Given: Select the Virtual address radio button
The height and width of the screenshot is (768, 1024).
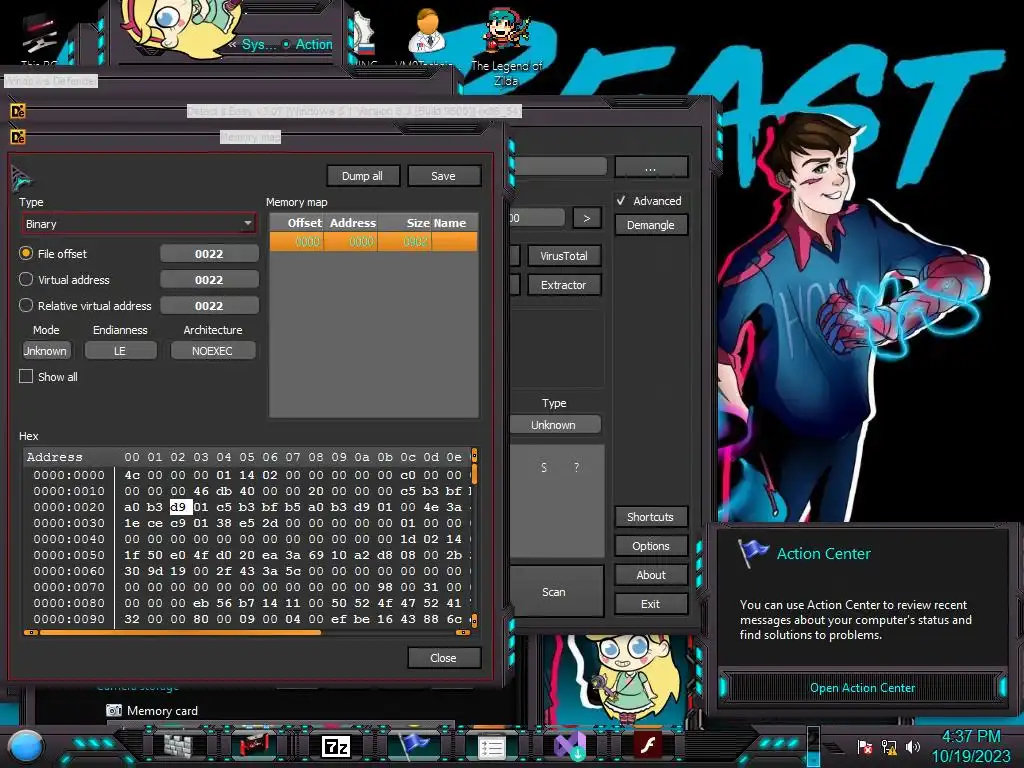Looking at the screenshot, I should (26, 280).
